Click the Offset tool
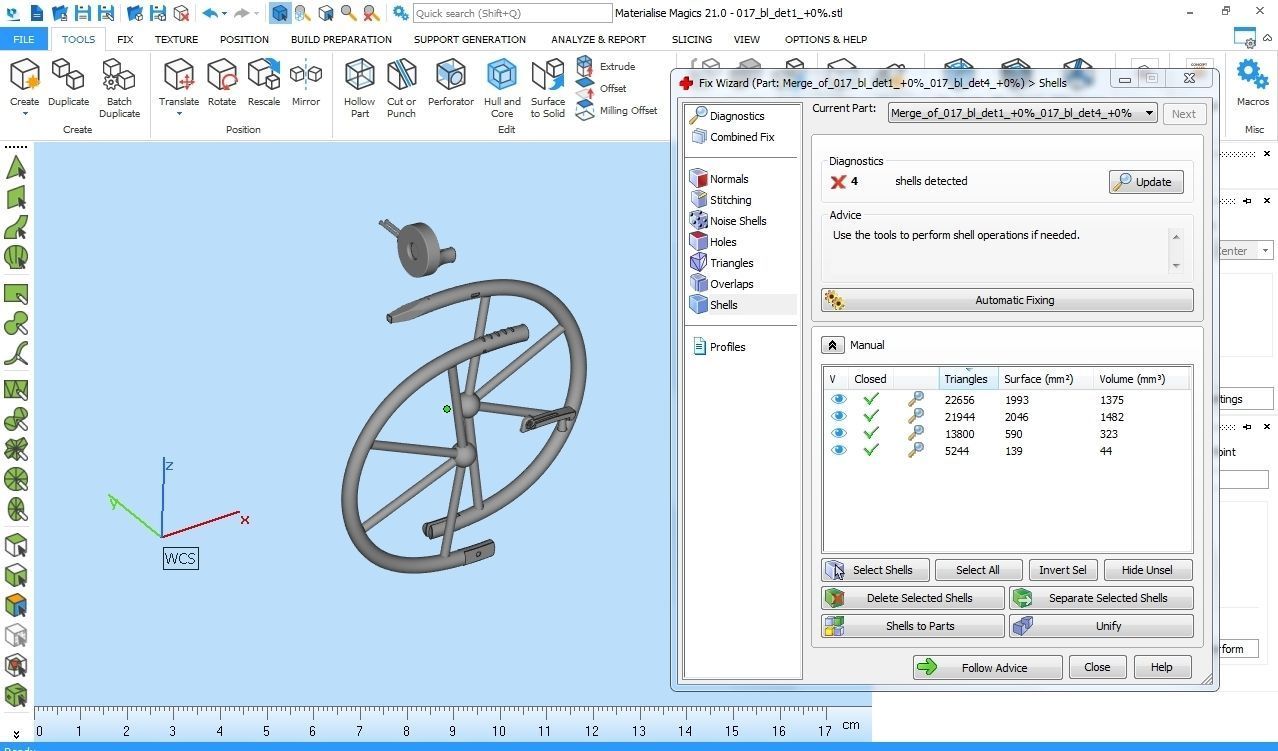Screen dimensions: 1278x751 point(602,88)
